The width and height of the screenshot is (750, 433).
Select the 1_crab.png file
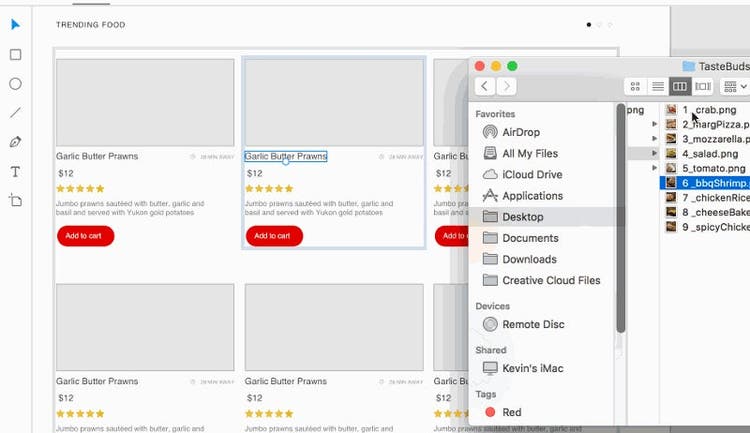click(709, 110)
